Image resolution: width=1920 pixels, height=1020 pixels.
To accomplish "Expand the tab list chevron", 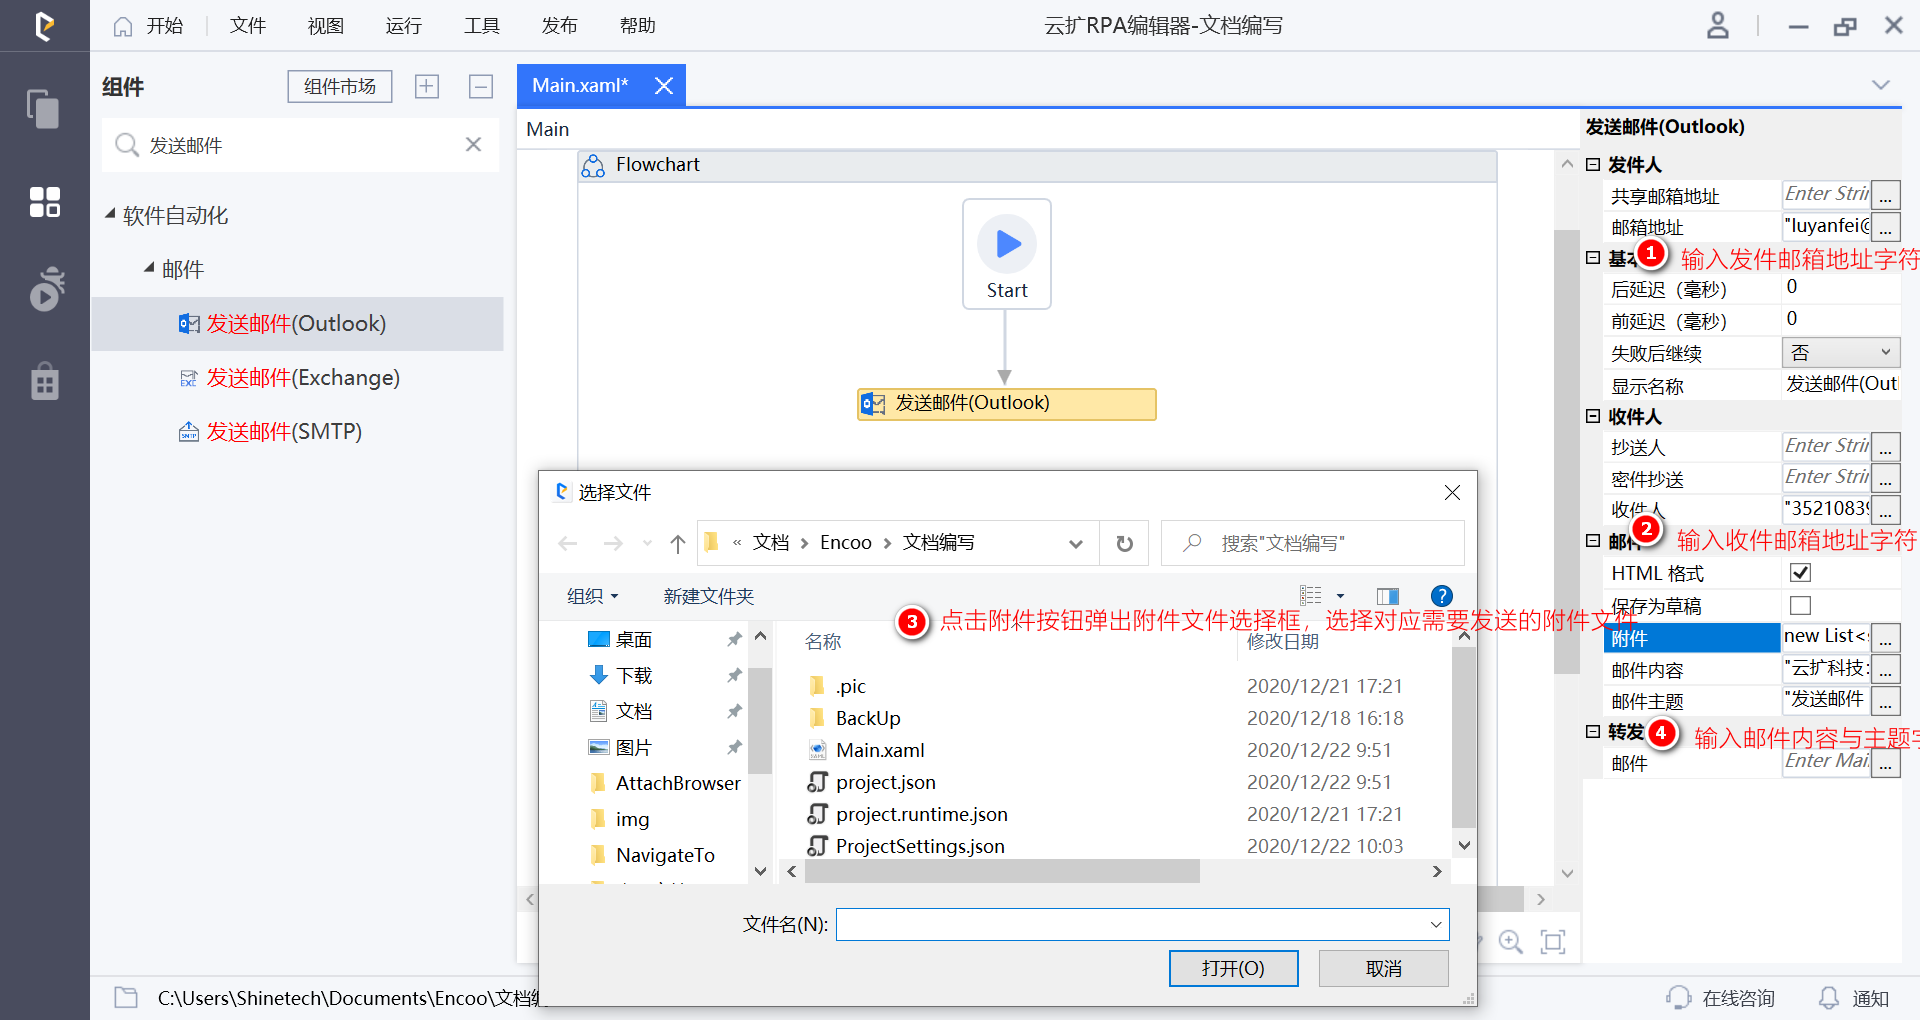I will click(x=1881, y=85).
